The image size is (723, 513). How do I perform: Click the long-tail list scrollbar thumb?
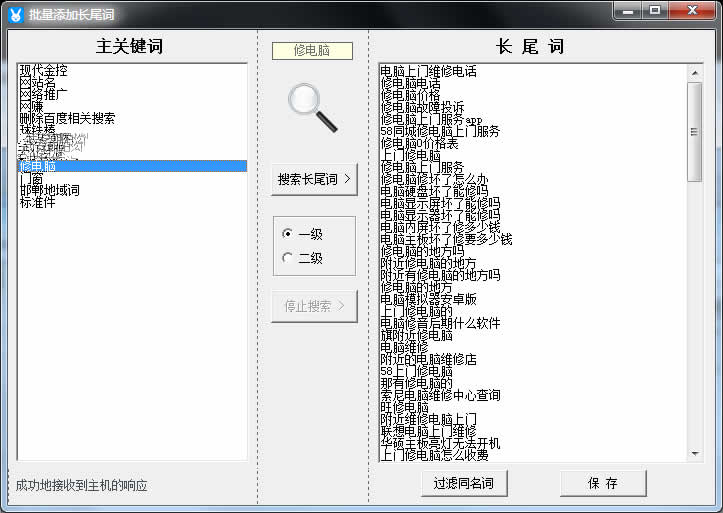(x=696, y=130)
